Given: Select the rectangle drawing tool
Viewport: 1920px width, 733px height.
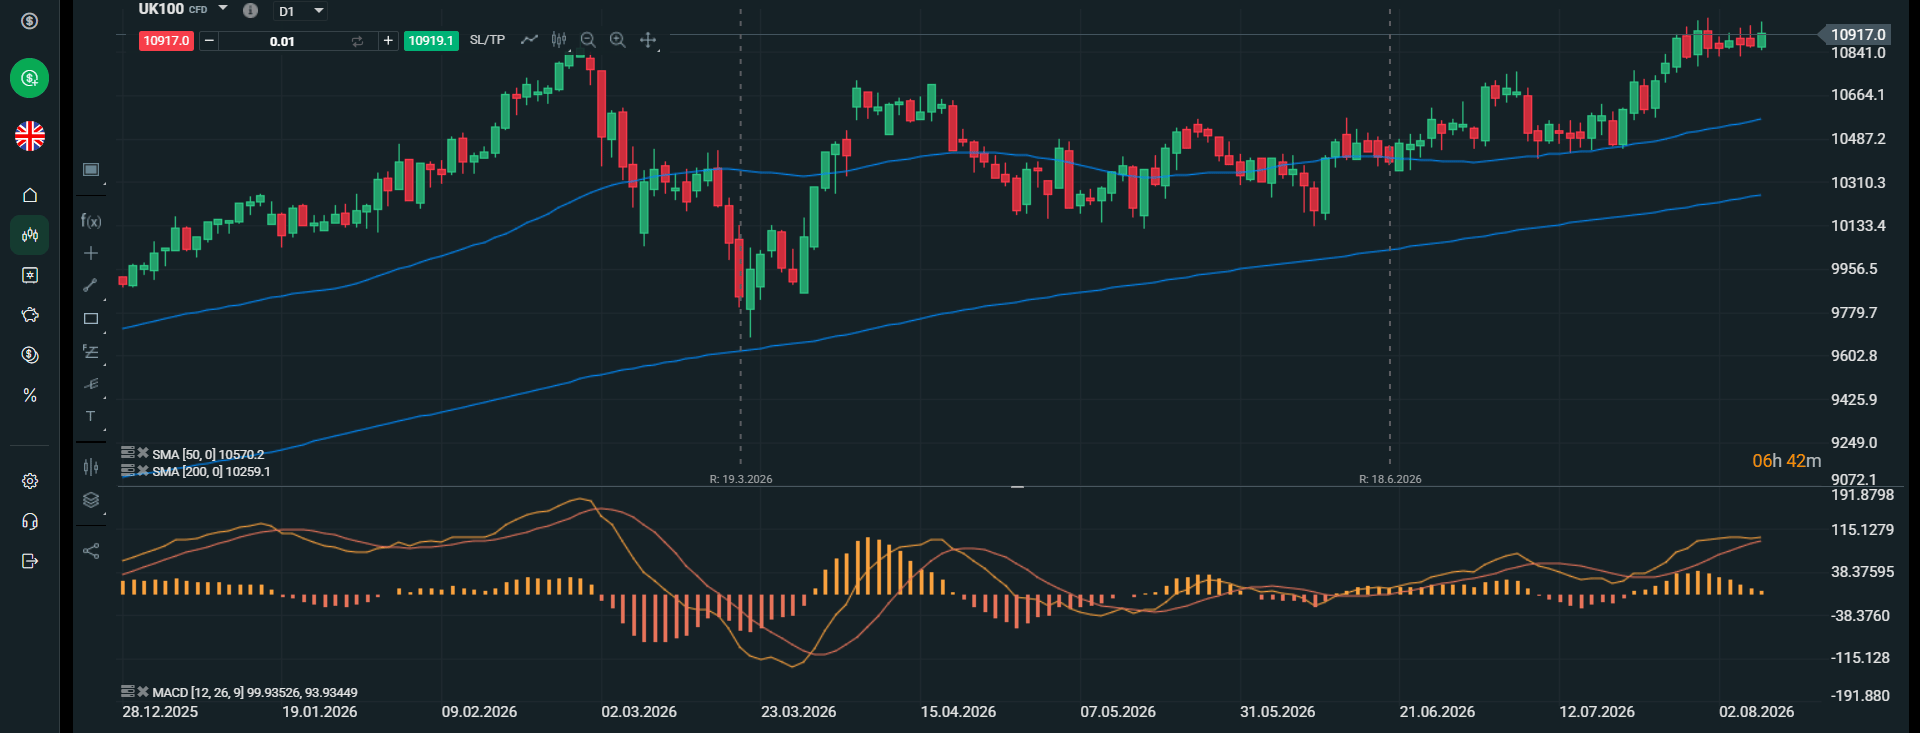Looking at the screenshot, I should 91,319.
